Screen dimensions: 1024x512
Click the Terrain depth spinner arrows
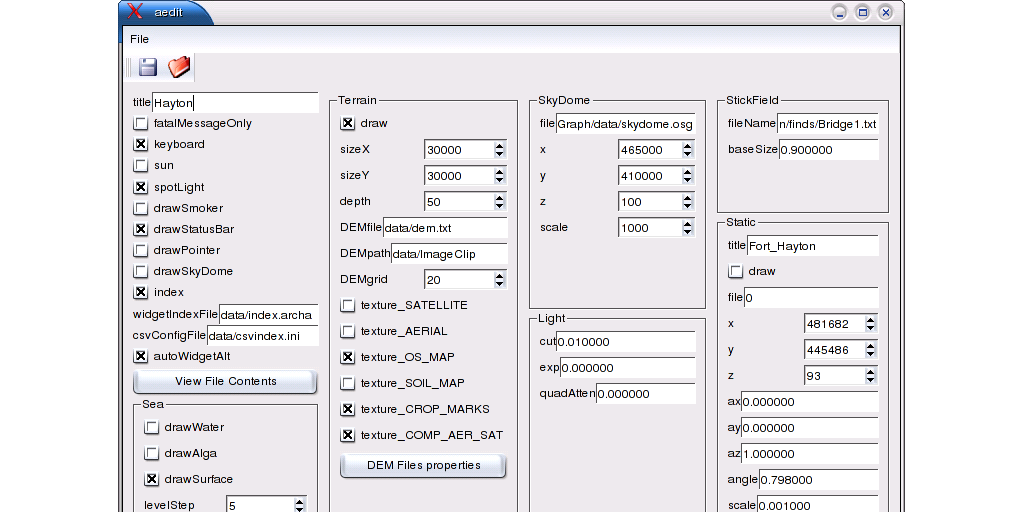(499, 202)
